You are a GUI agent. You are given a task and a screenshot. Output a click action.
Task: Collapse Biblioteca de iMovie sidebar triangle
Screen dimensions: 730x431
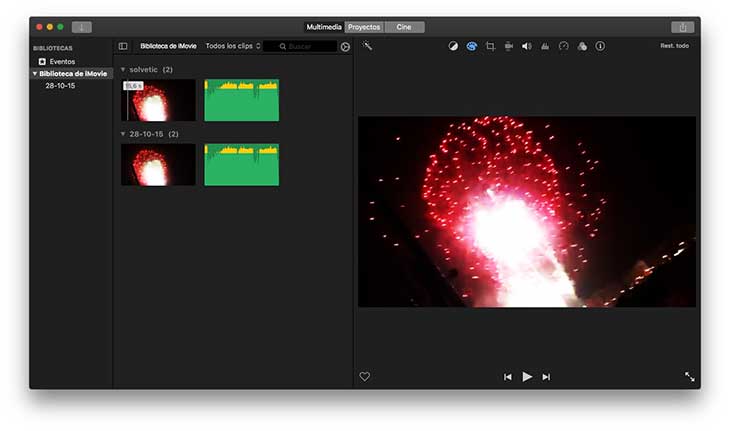click(34, 74)
